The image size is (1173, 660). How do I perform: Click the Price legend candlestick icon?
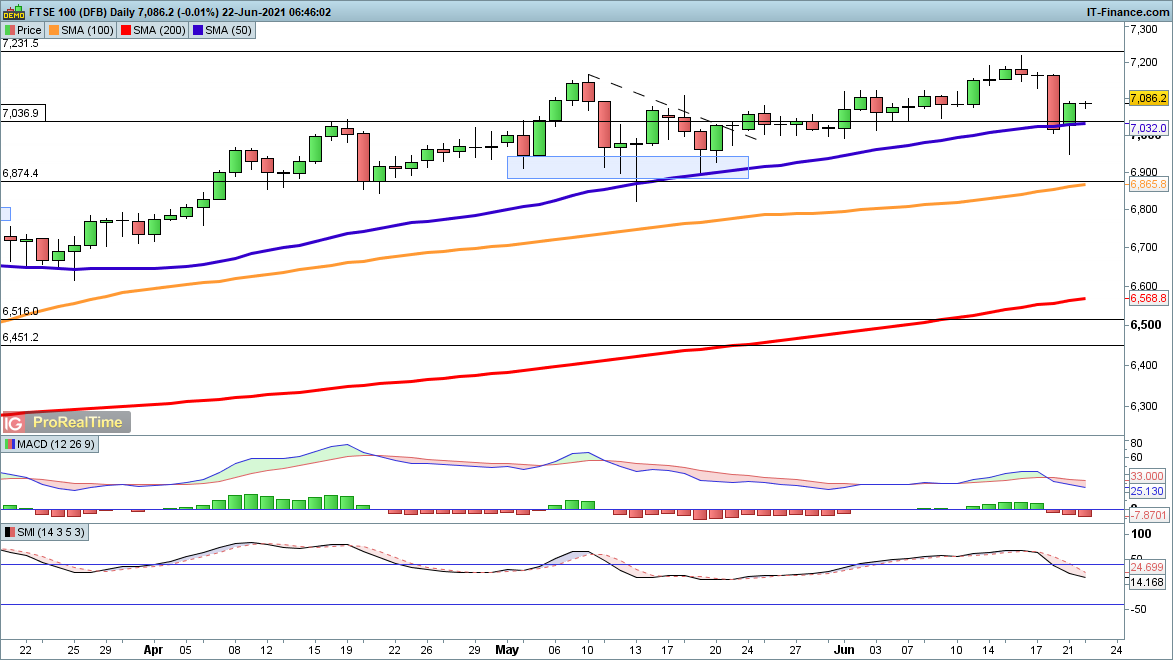coord(11,30)
